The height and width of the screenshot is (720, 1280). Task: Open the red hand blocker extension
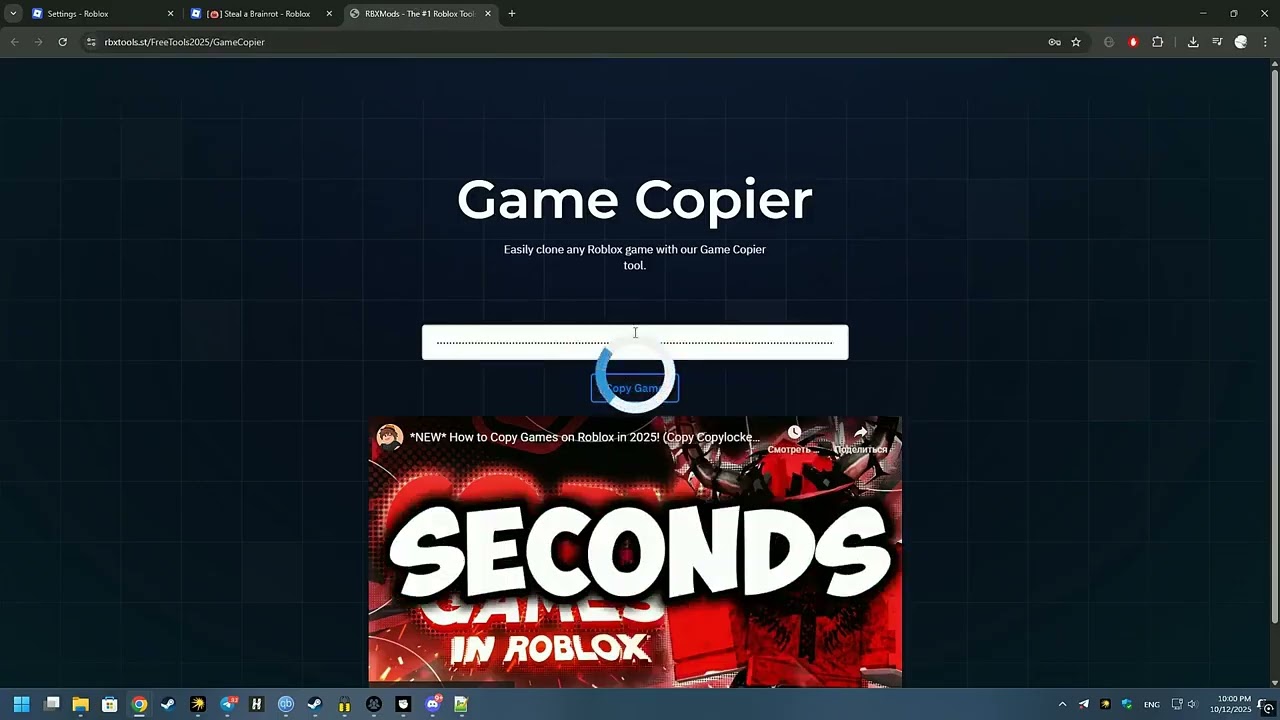(1133, 42)
